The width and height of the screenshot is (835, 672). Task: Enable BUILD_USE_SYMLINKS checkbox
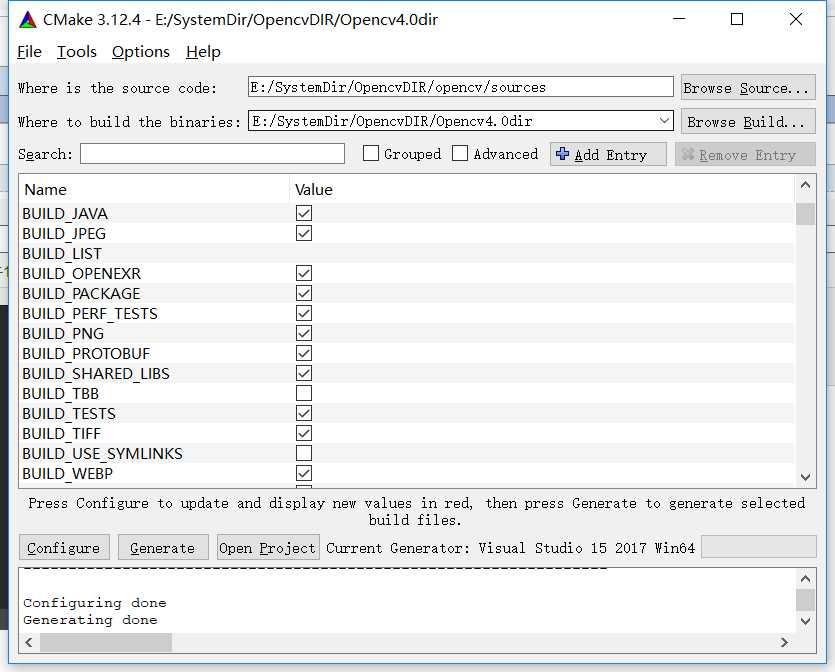coord(304,453)
